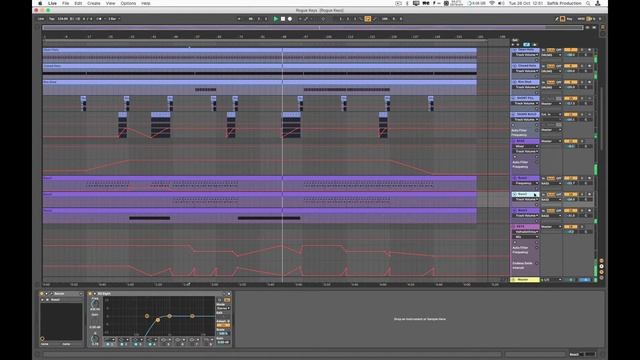Toggle the highlighted blue automation lock button above tracks
640x360 pixels.
(x=527, y=44)
